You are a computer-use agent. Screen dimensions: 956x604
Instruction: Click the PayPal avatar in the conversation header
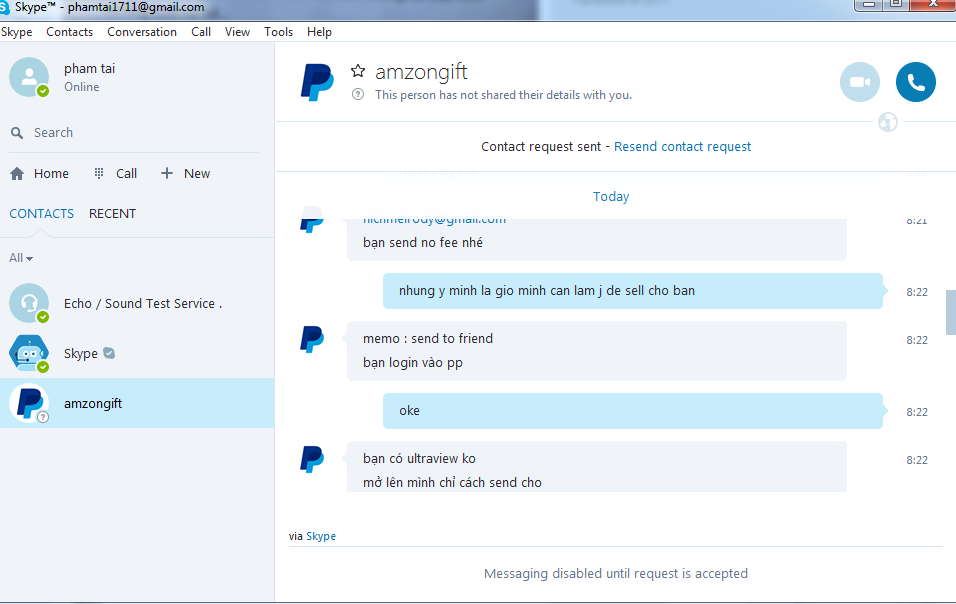[317, 82]
